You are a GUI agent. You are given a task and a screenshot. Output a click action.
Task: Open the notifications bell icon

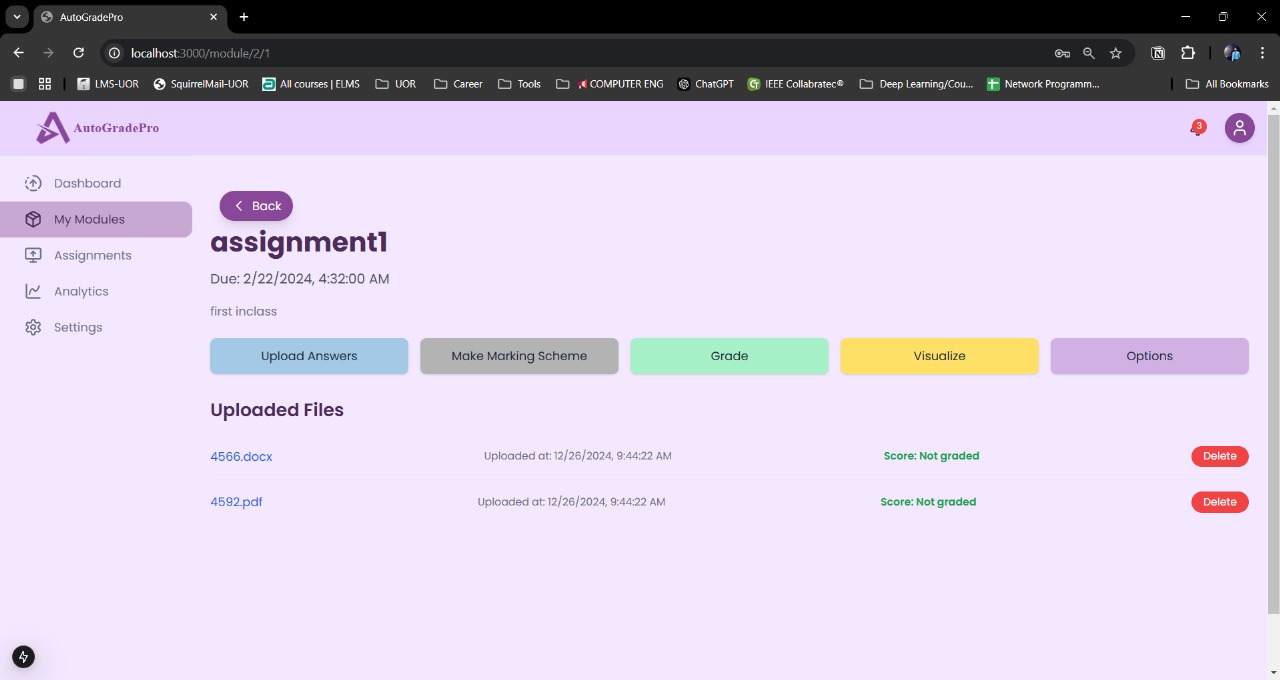point(1197,128)
